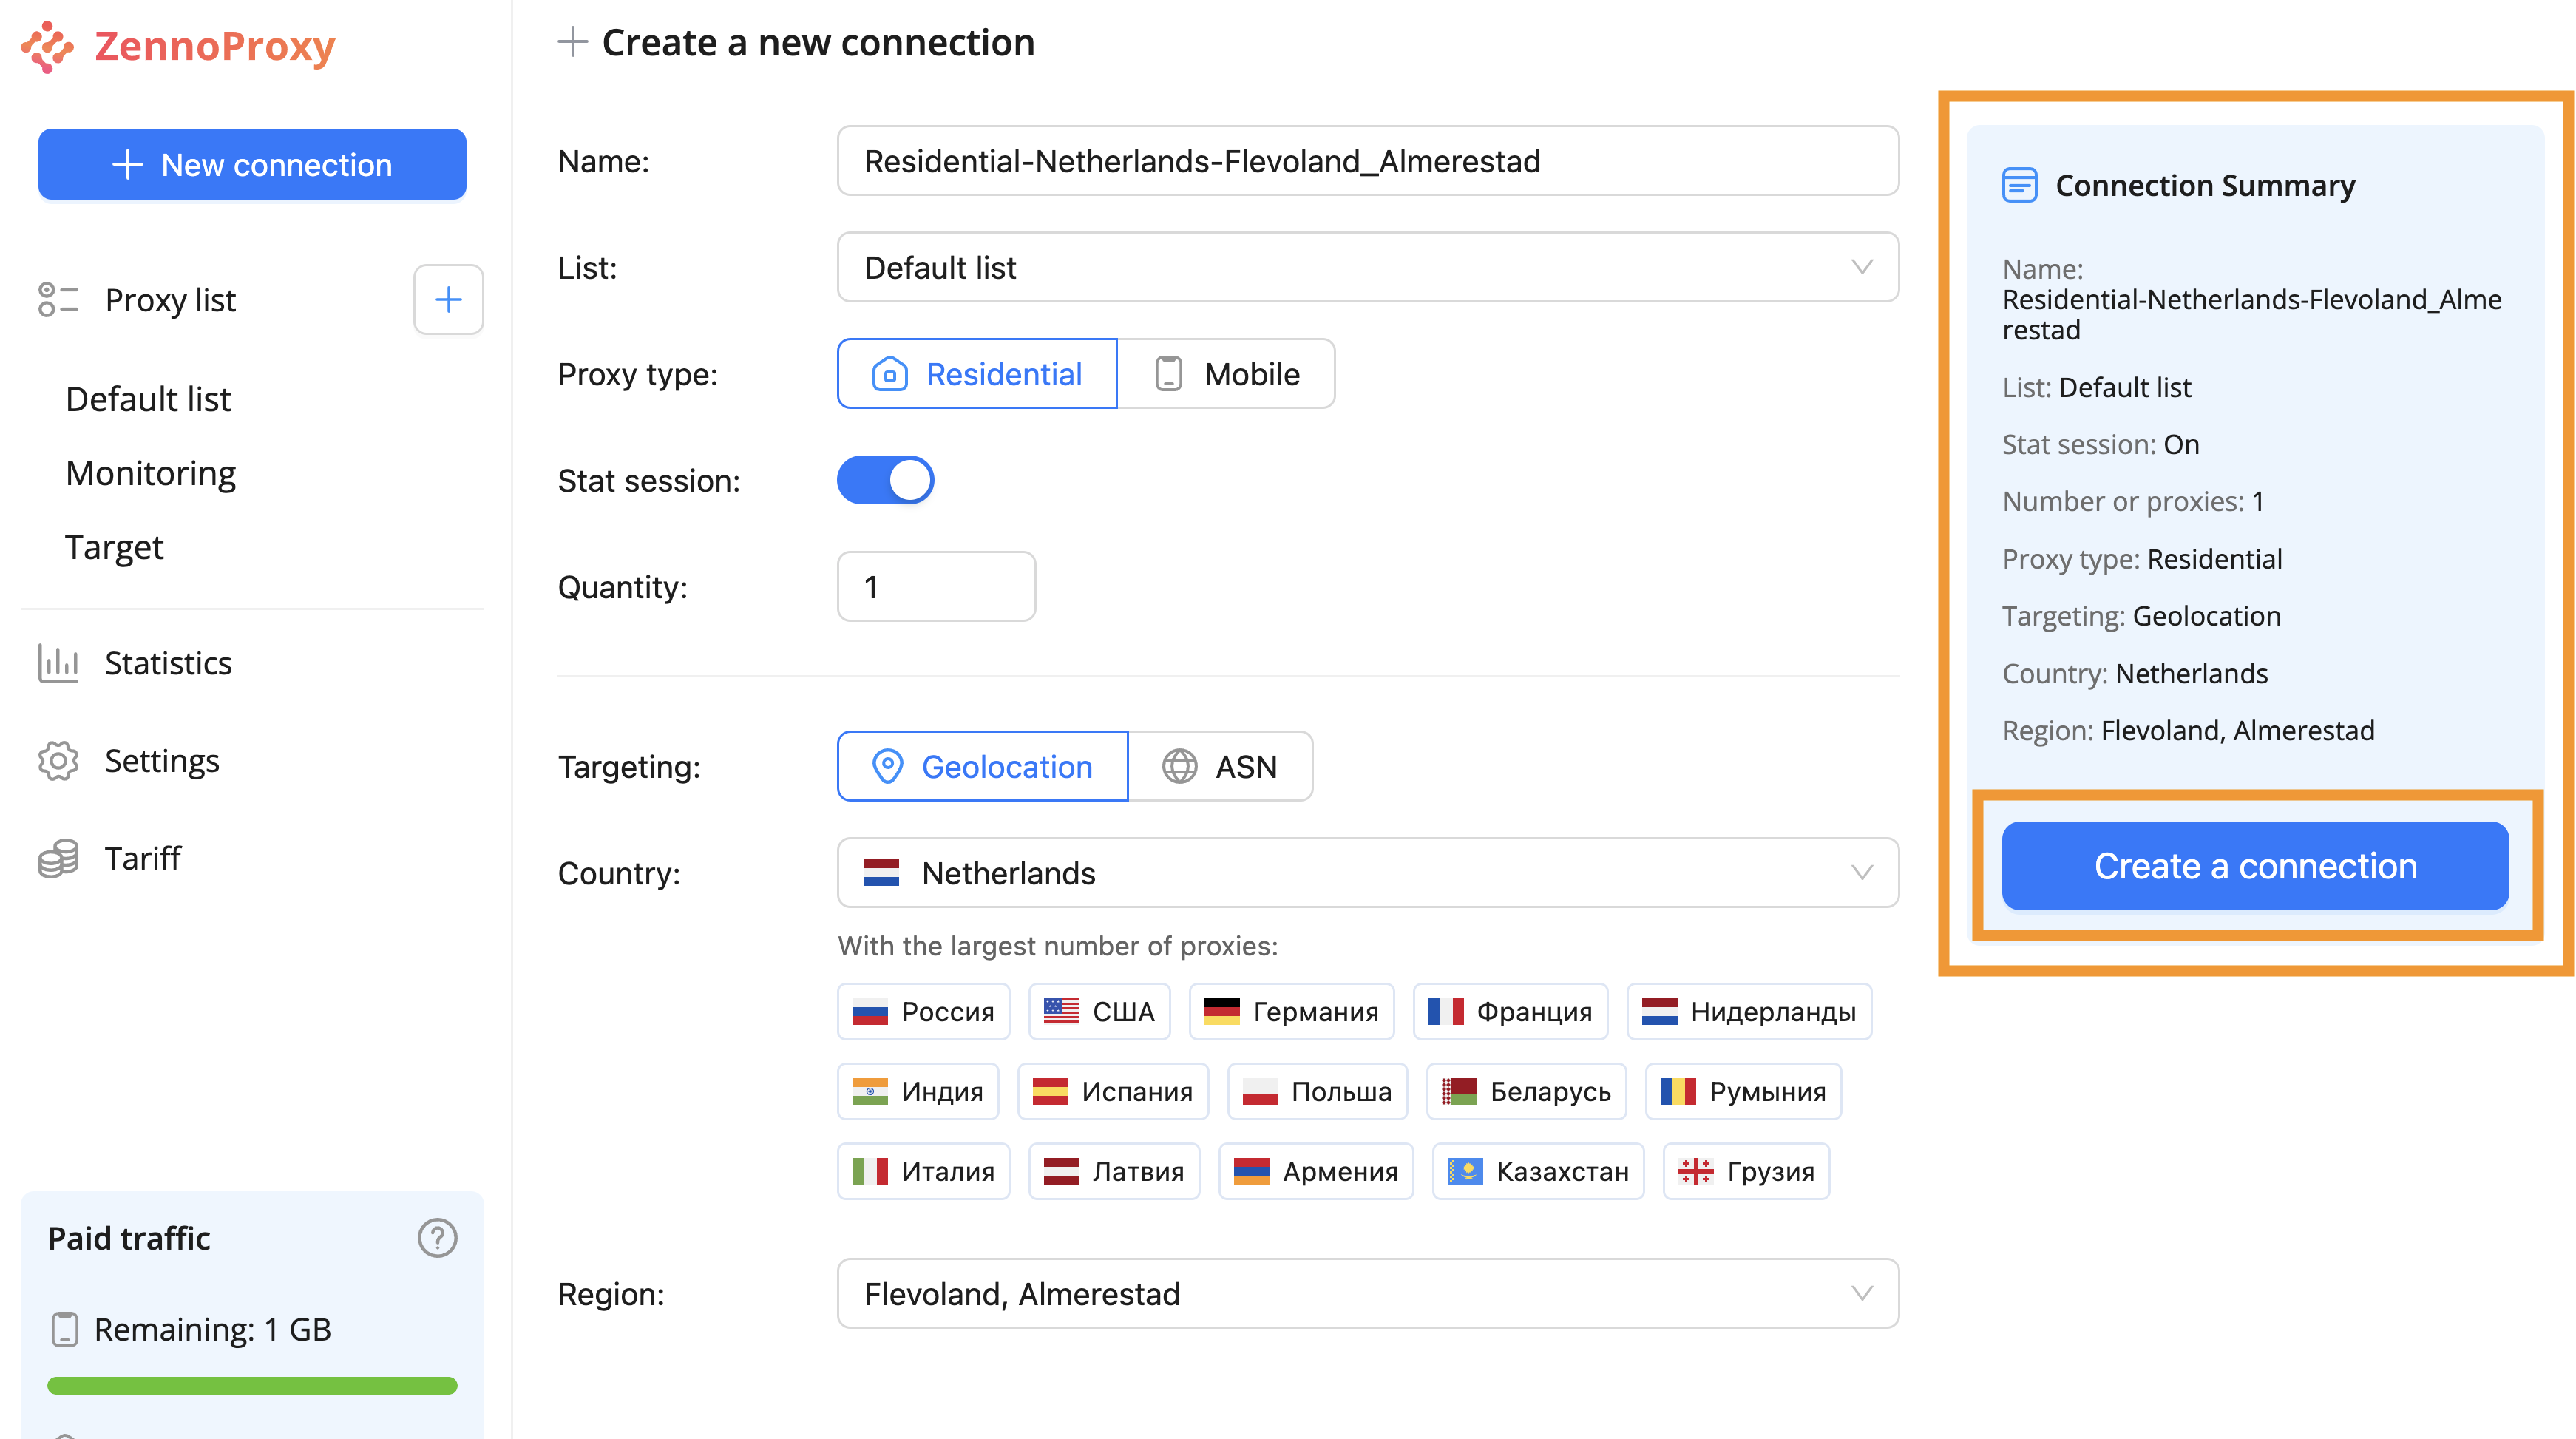The height and width of the screenshot is (1439, 2576).
Task: Click into the Quantity input field
Action: pos(935,587)
